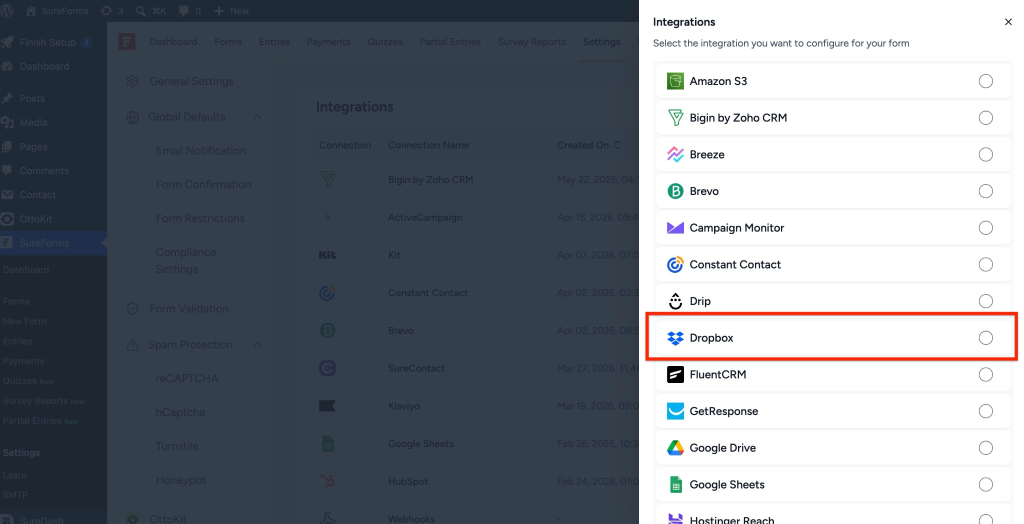Open the Partial Entries tab
Screen dimensions: 1024x524
450,42
